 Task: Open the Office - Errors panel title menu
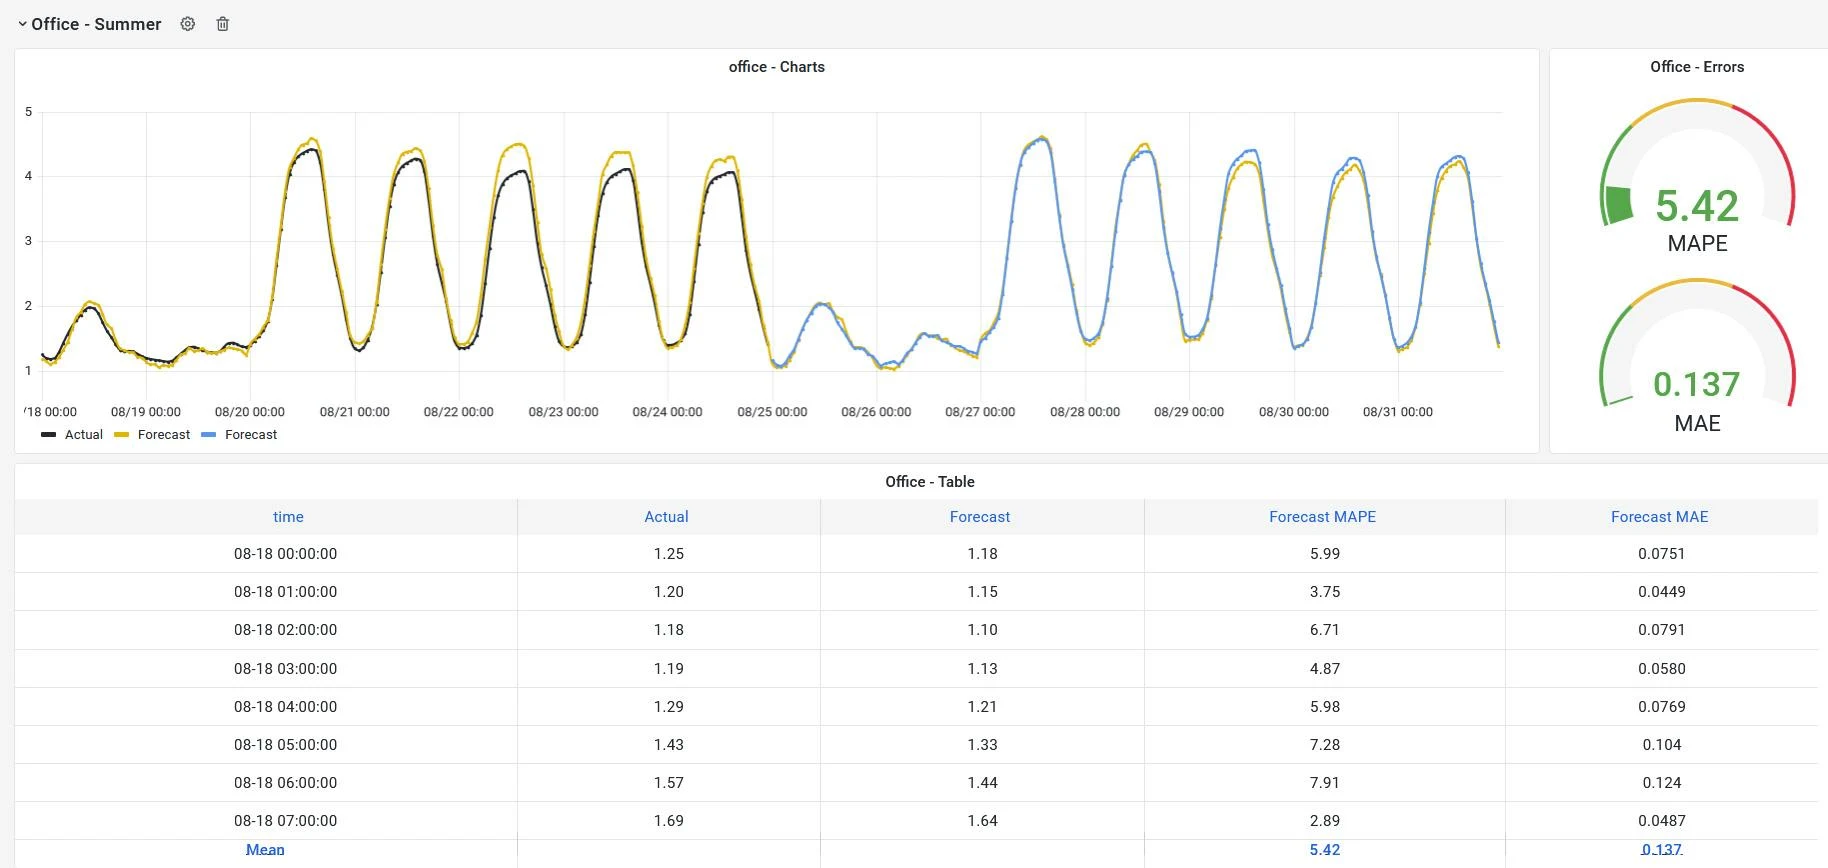(1697, 67)
